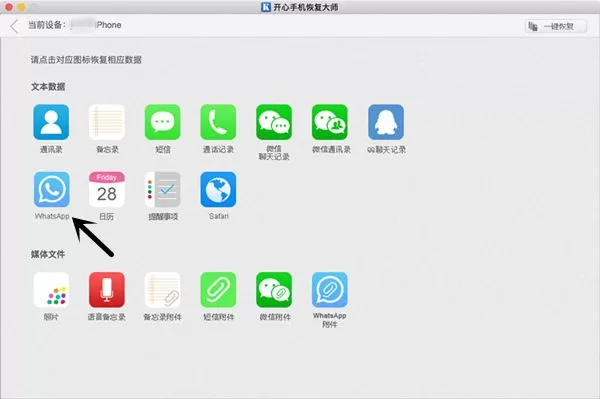Choose the 短信附件 message attachments icon
The height and width of the screenshot is (399, 600).
tap(218, 290)
